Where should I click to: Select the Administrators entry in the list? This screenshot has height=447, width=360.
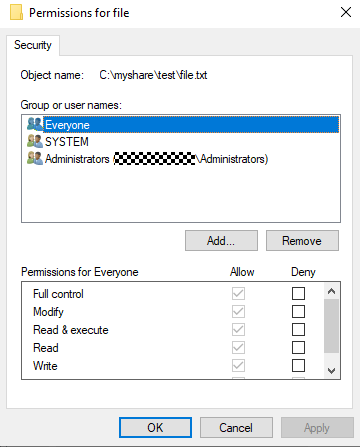(181, 159)
